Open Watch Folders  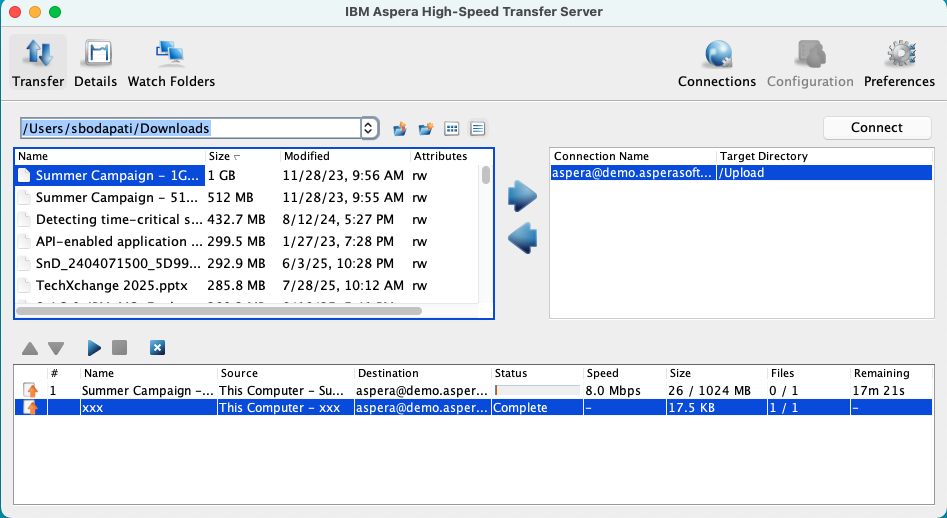[171, 63]
